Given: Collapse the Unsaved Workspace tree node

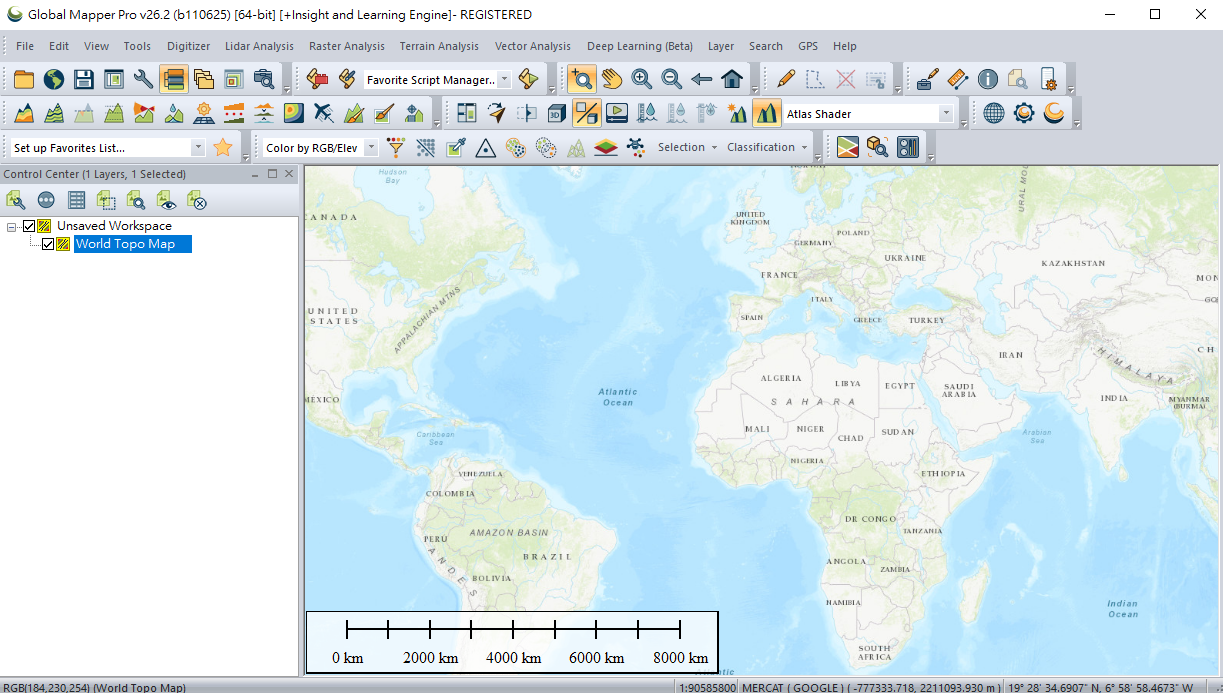Looking at the screenshot, I should 12,226.
